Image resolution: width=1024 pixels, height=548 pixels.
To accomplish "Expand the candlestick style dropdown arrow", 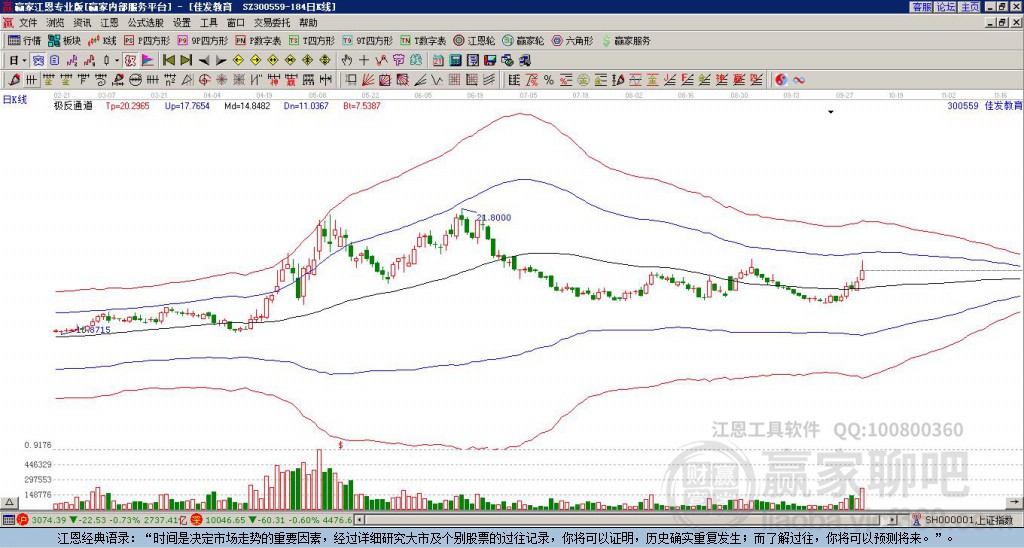I will tap(117, 61).
